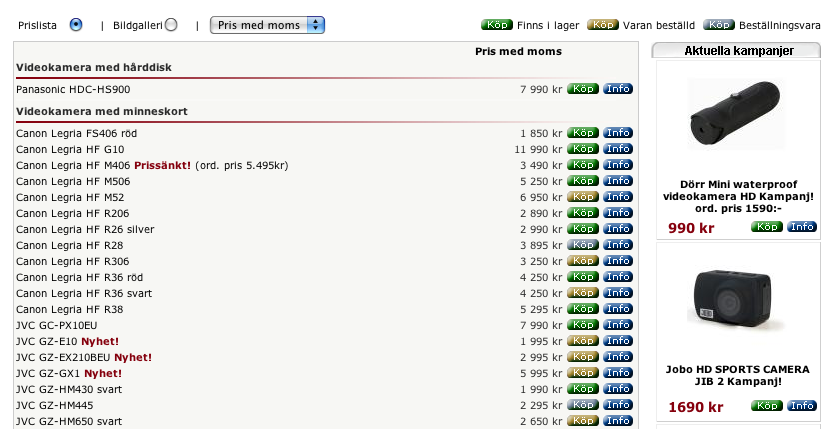835x429 pixels.
Task: Select the Bildgalleri radio button
Action: coord(171,25)
